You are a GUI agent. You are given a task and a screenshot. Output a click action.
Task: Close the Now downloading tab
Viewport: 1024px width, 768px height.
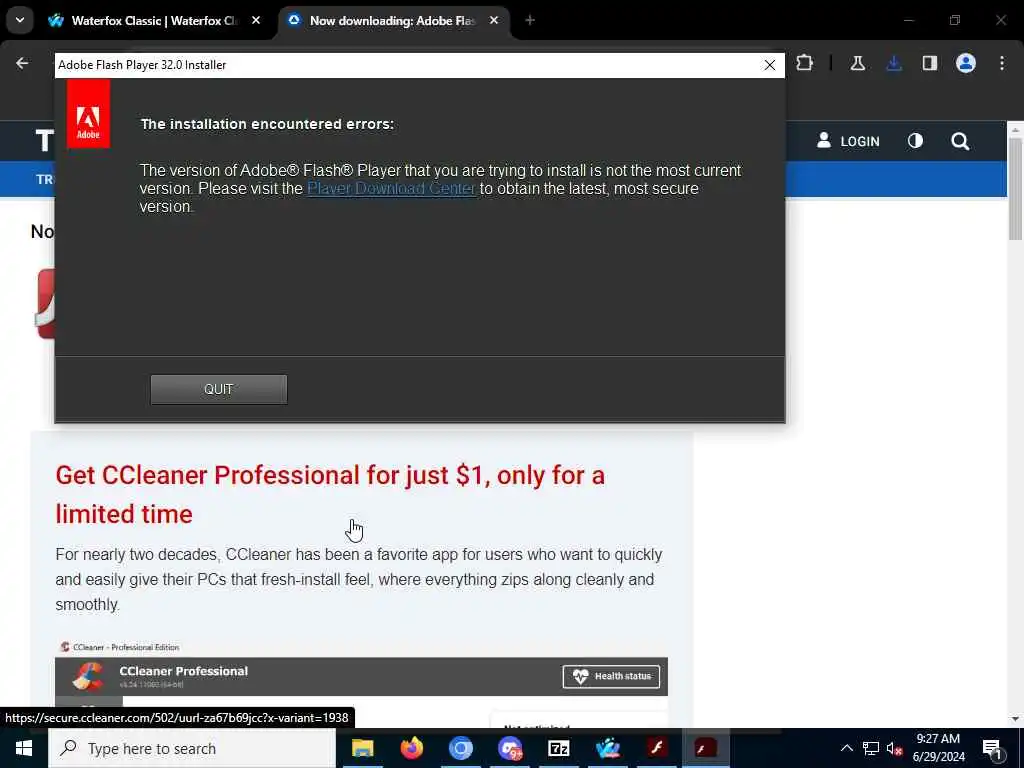pyautogui.click(x=494, y=21)
